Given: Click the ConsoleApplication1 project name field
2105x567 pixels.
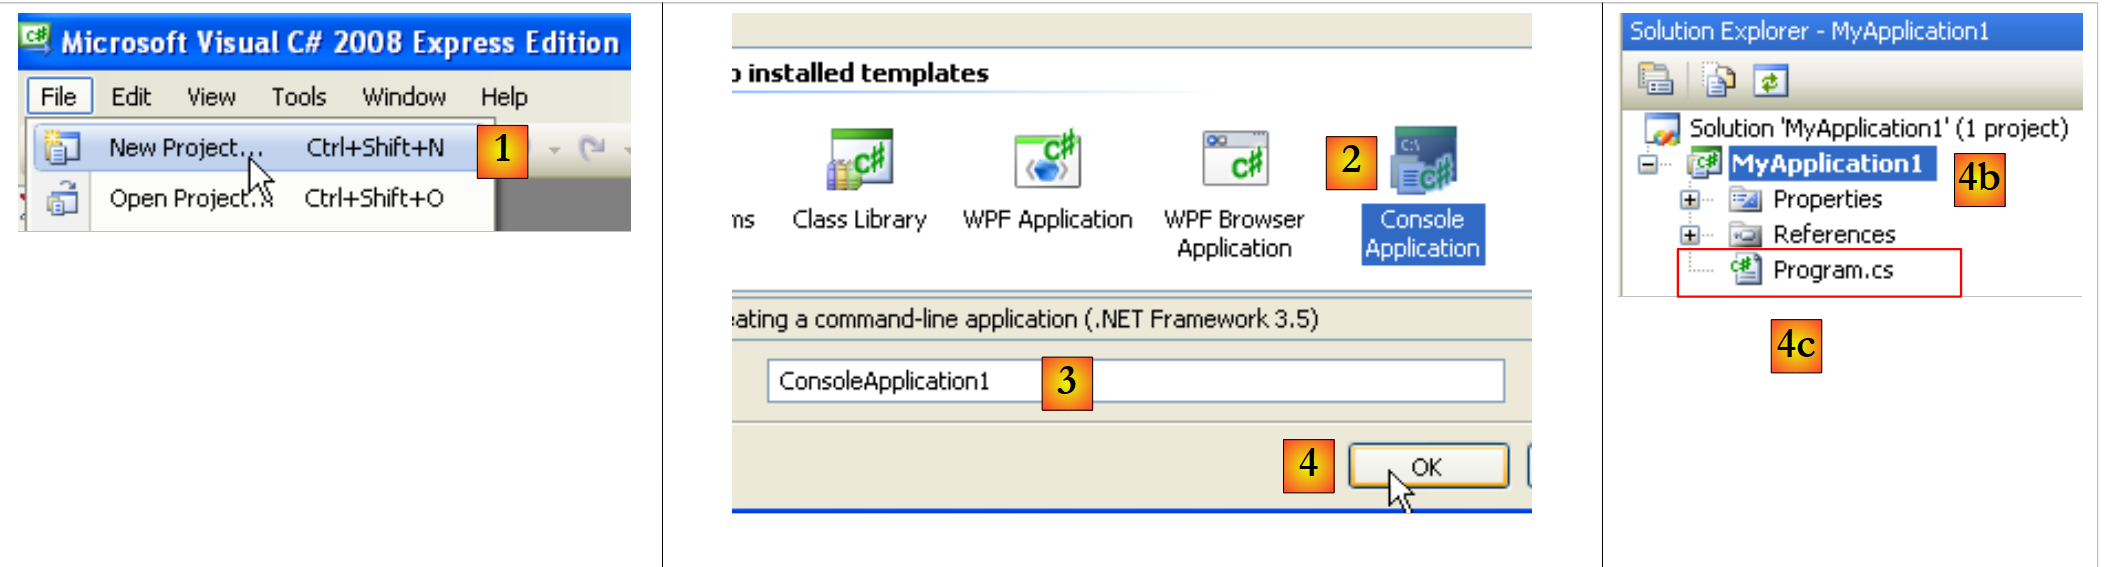Looking at the screenshot, I should (x=1135, y=381).
